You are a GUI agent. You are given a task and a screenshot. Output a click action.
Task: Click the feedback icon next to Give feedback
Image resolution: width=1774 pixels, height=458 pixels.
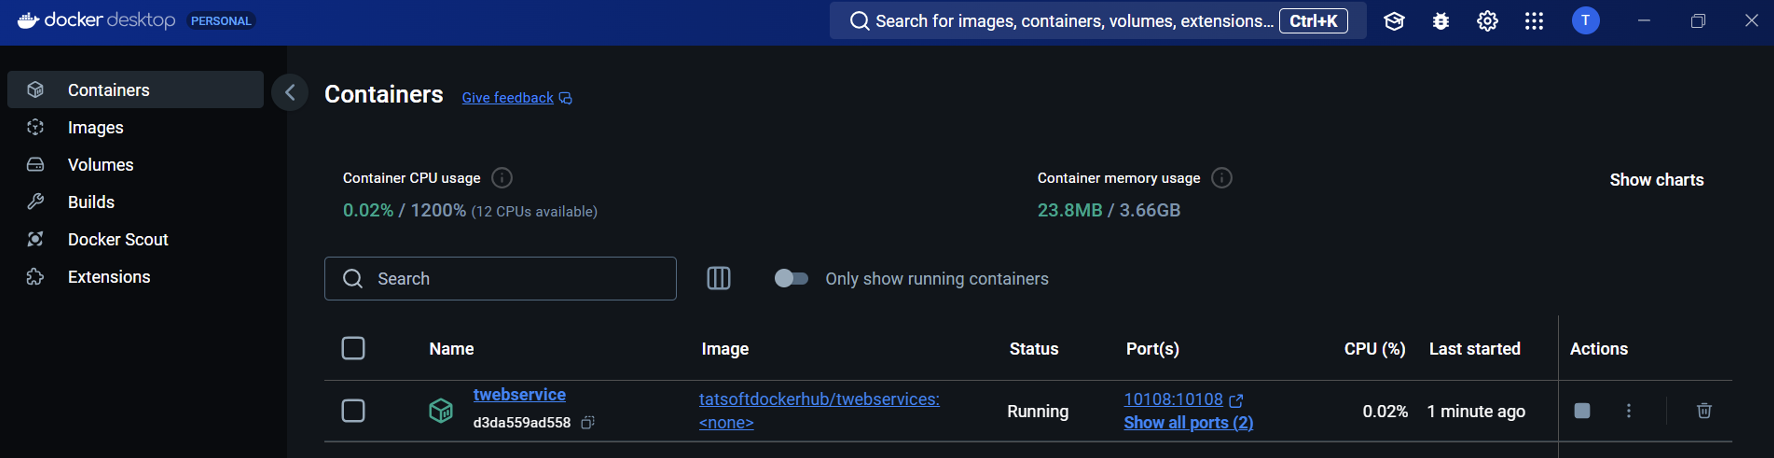[565, 98]
